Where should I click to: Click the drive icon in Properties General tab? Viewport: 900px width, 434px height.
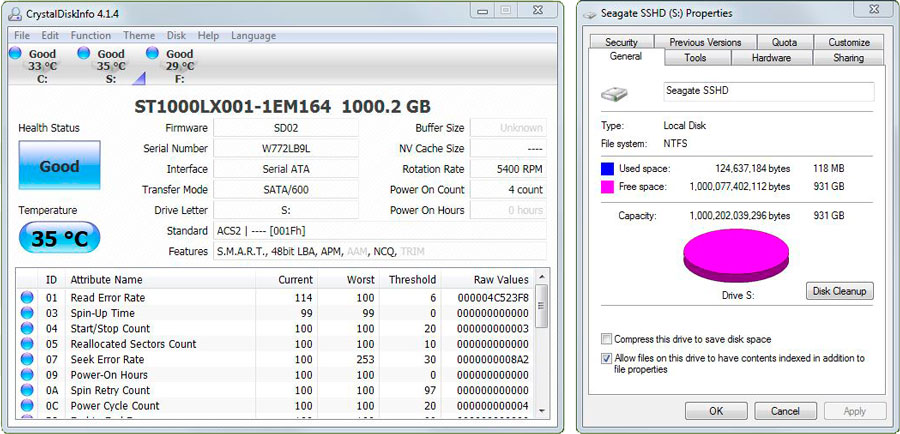614,94
